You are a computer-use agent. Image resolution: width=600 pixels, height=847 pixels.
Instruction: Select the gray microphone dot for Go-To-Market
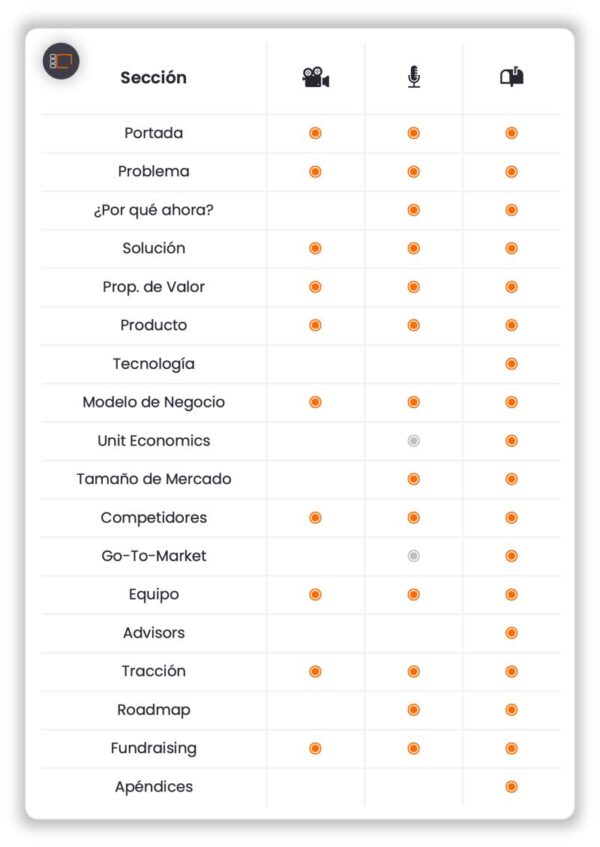tap(414, 556)
